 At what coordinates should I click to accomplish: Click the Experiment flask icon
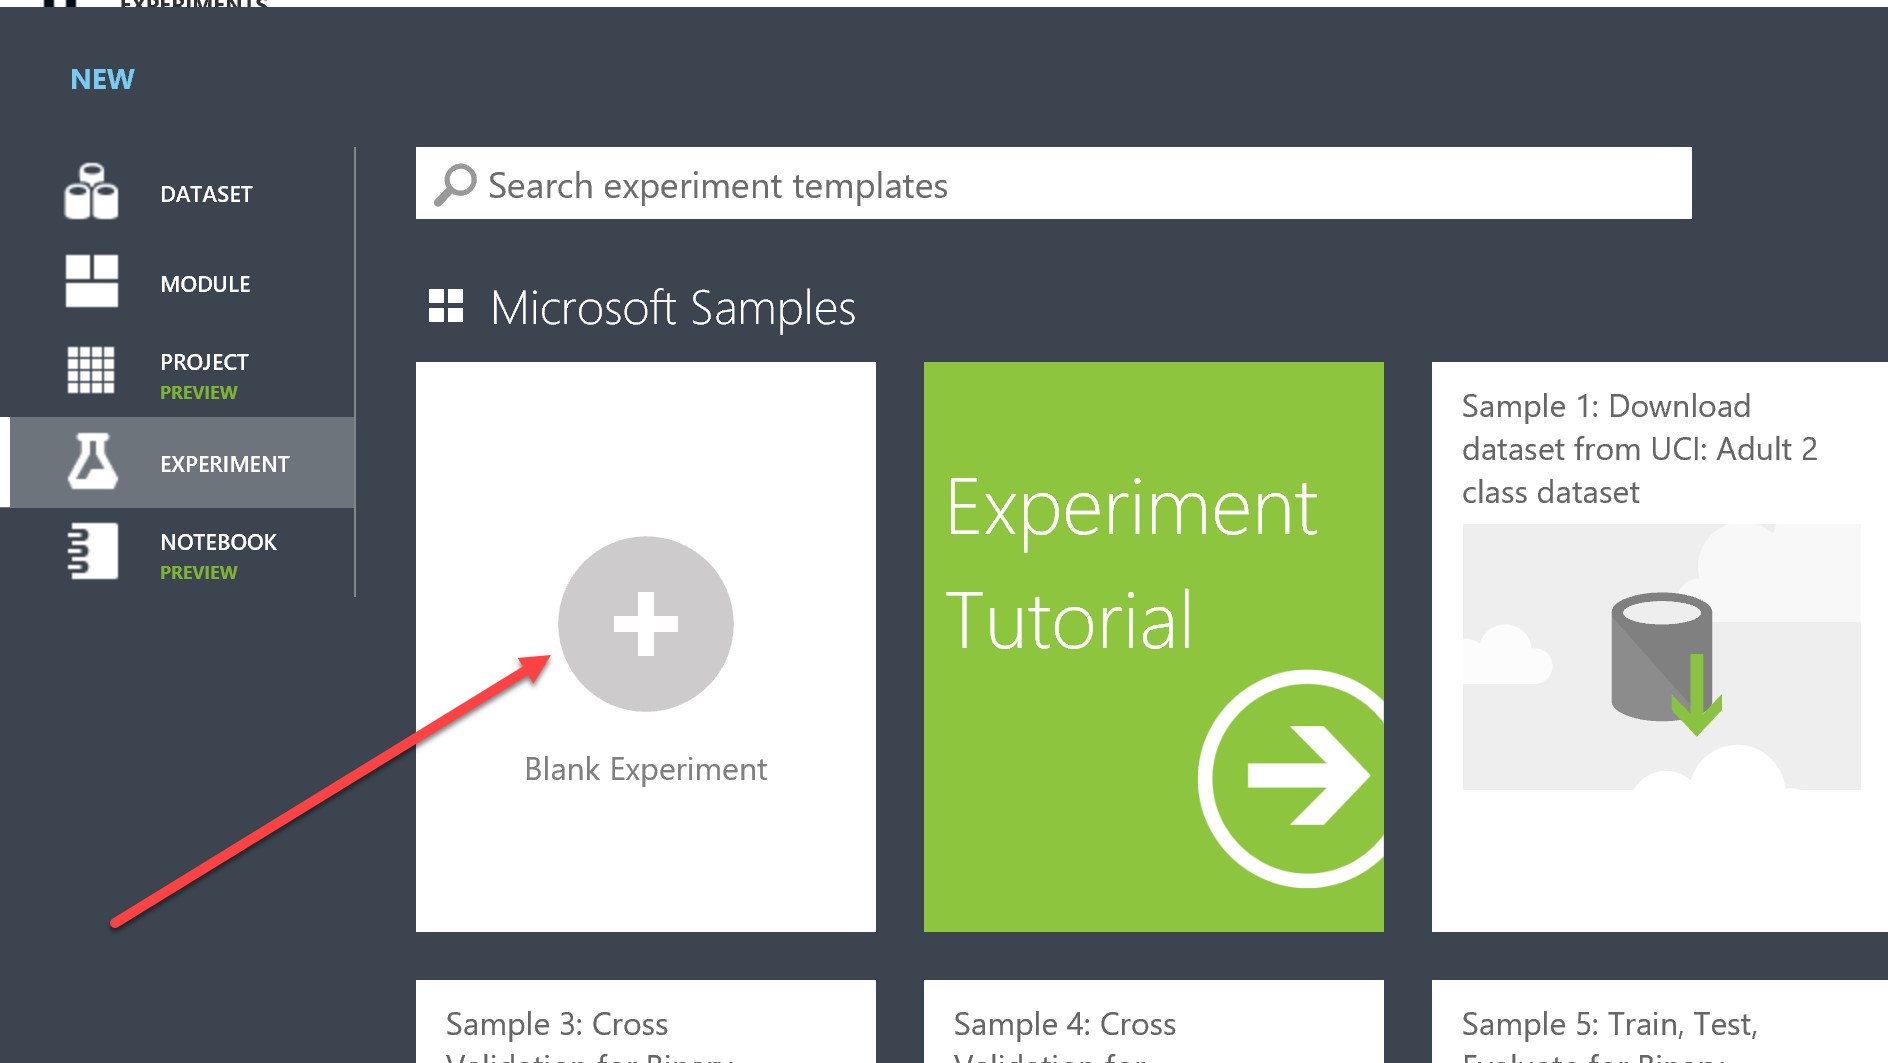point(92,462)
